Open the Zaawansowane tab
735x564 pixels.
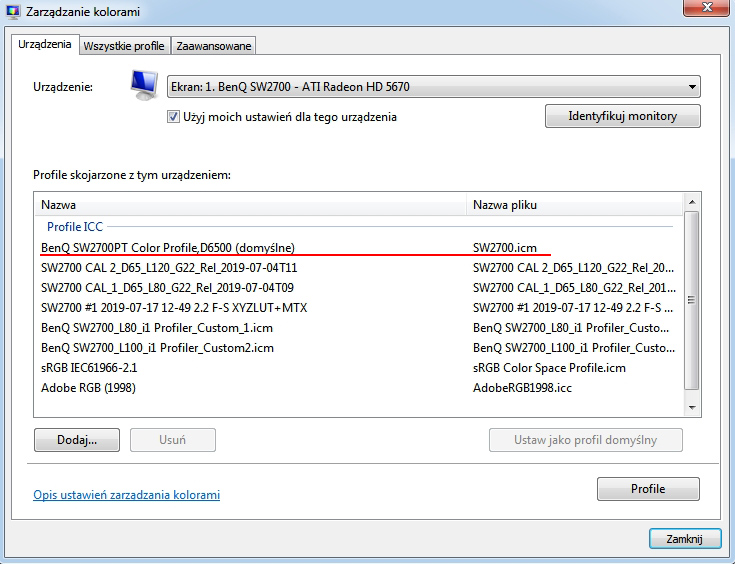coord(213,46)
